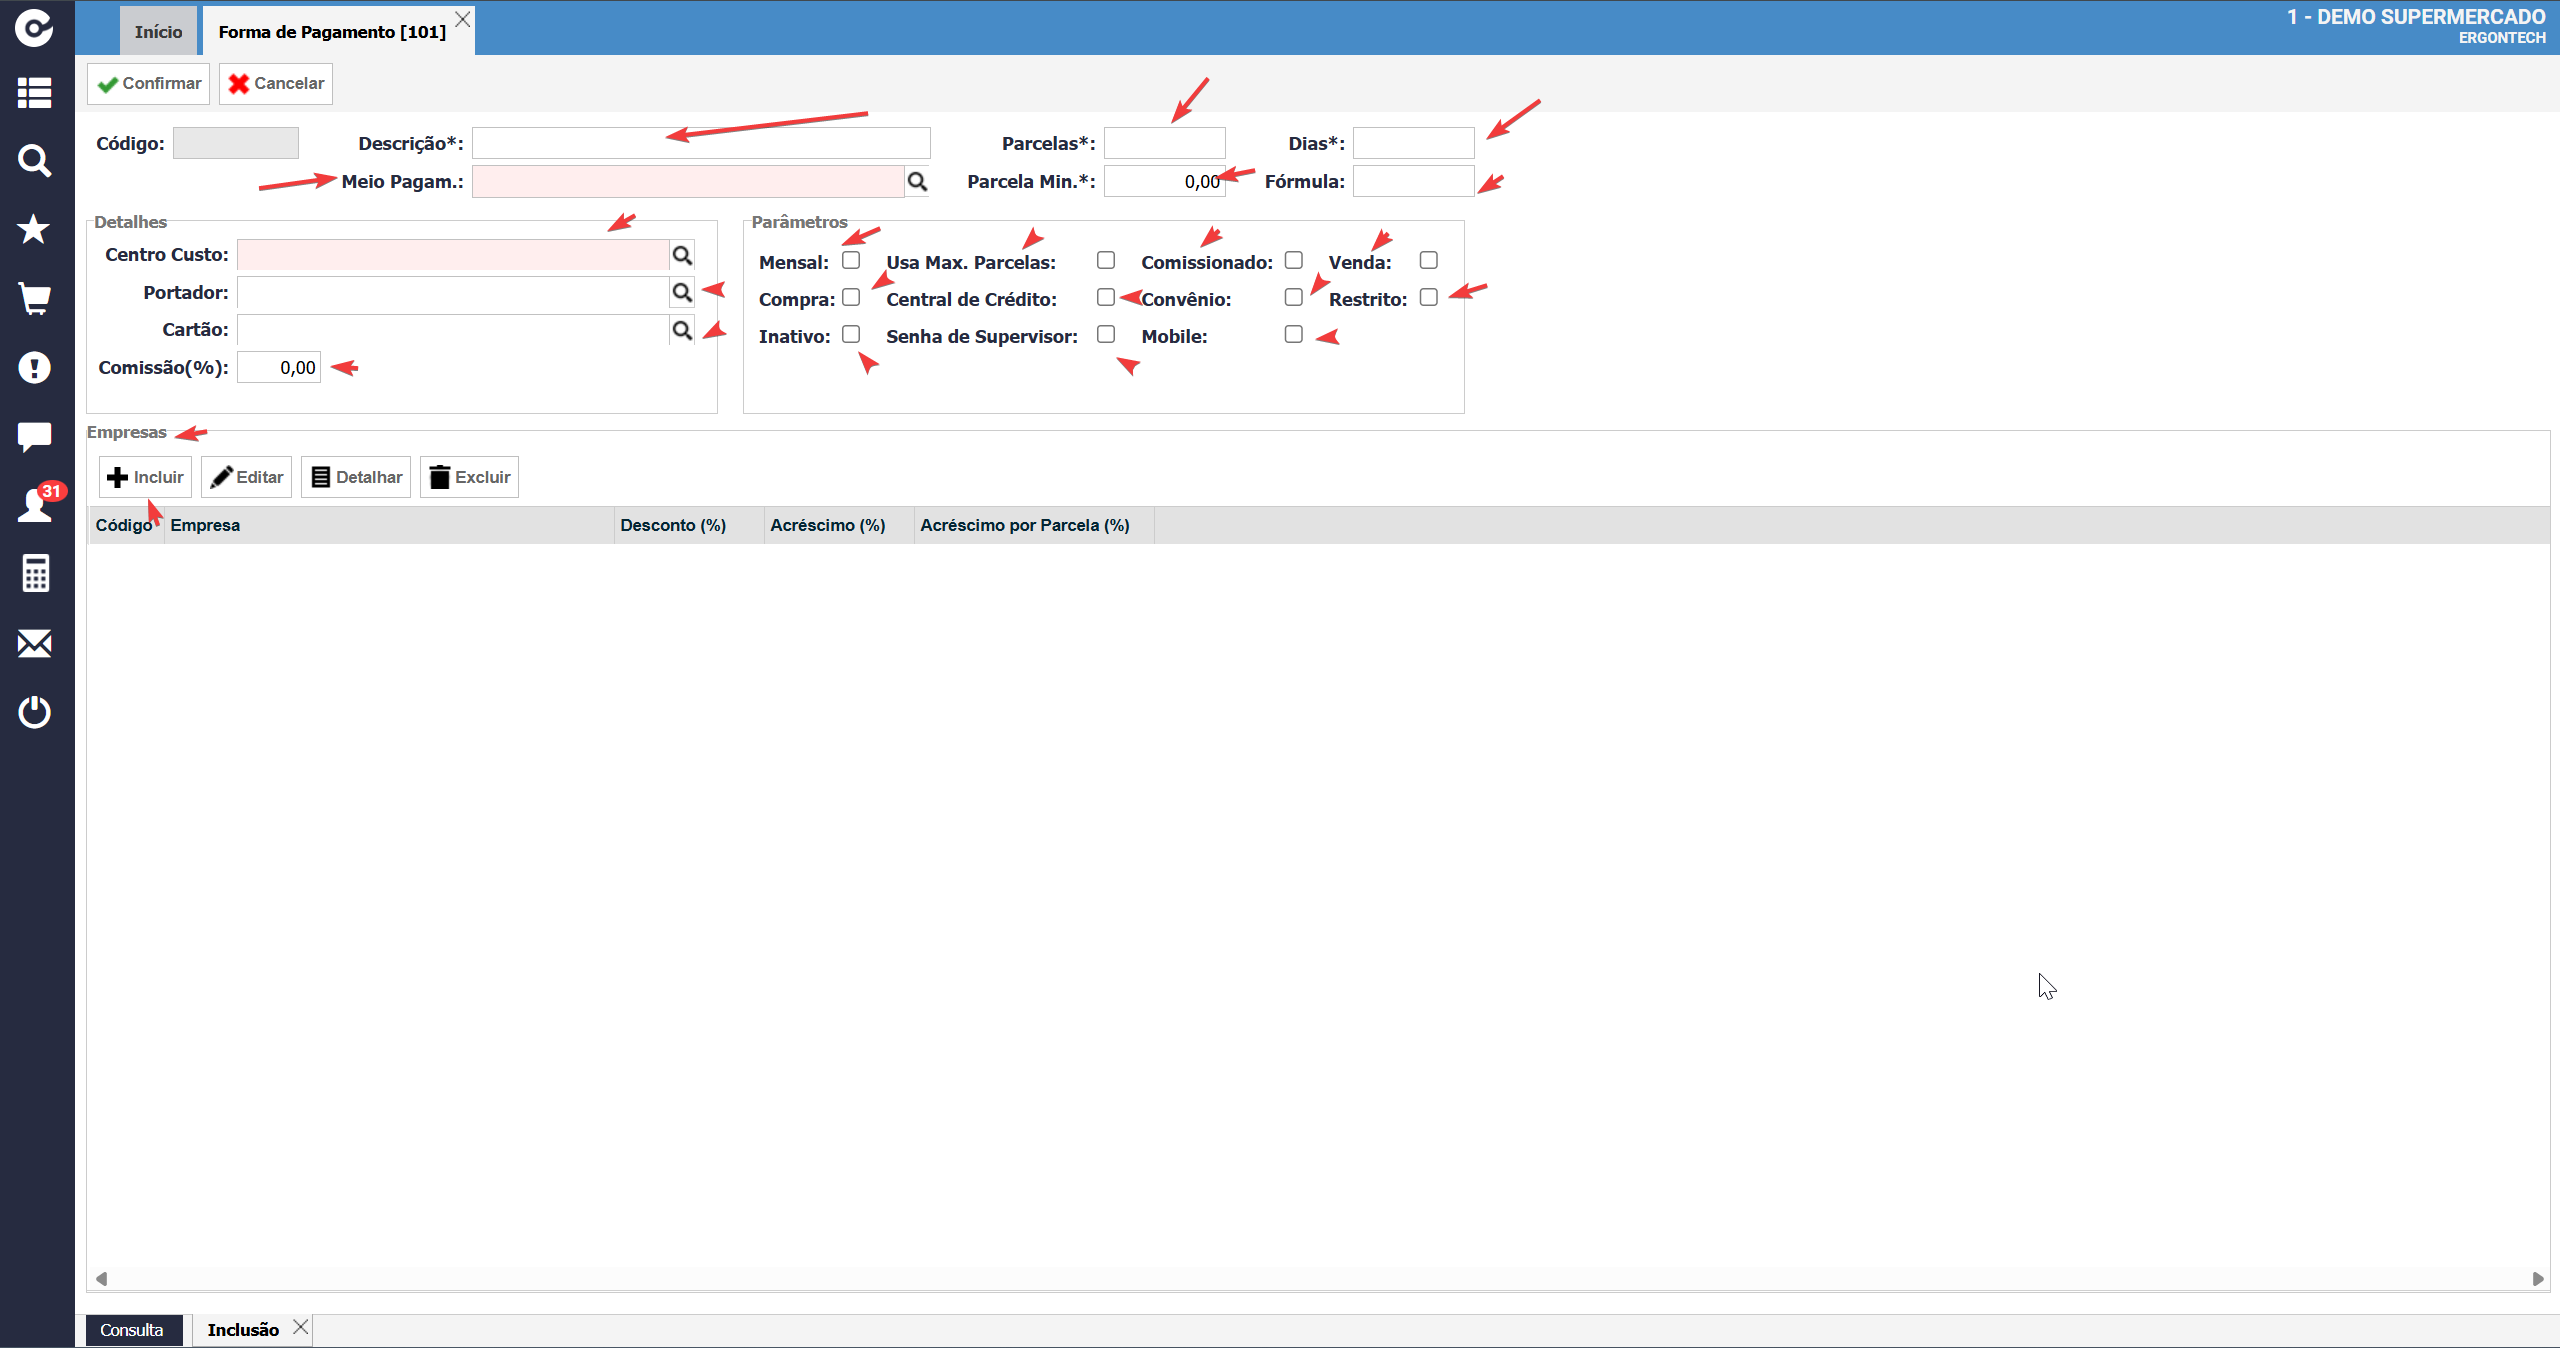The width and height of the screenshot is (2560, 1348).
Task: Switch to the Início tab
Action: 159,31
